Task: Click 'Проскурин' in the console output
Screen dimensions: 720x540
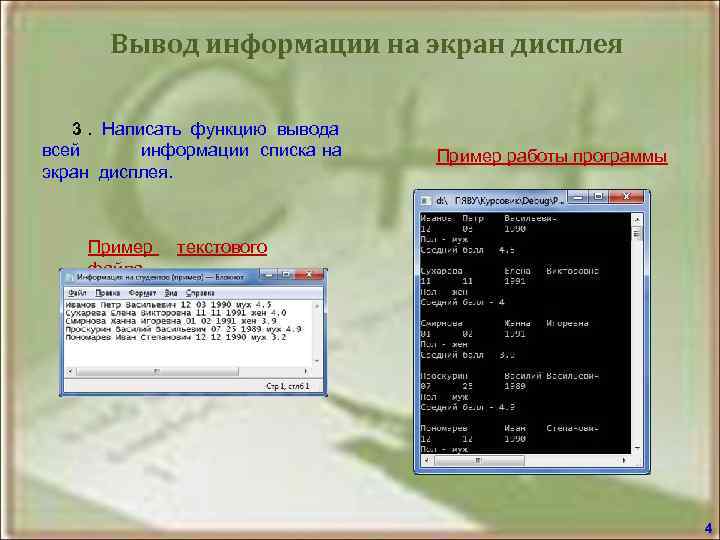Action: pos(444,376)
